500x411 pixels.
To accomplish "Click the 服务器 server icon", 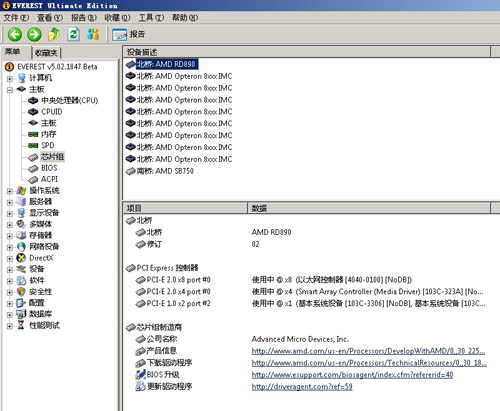I will (x=21, y=202).
